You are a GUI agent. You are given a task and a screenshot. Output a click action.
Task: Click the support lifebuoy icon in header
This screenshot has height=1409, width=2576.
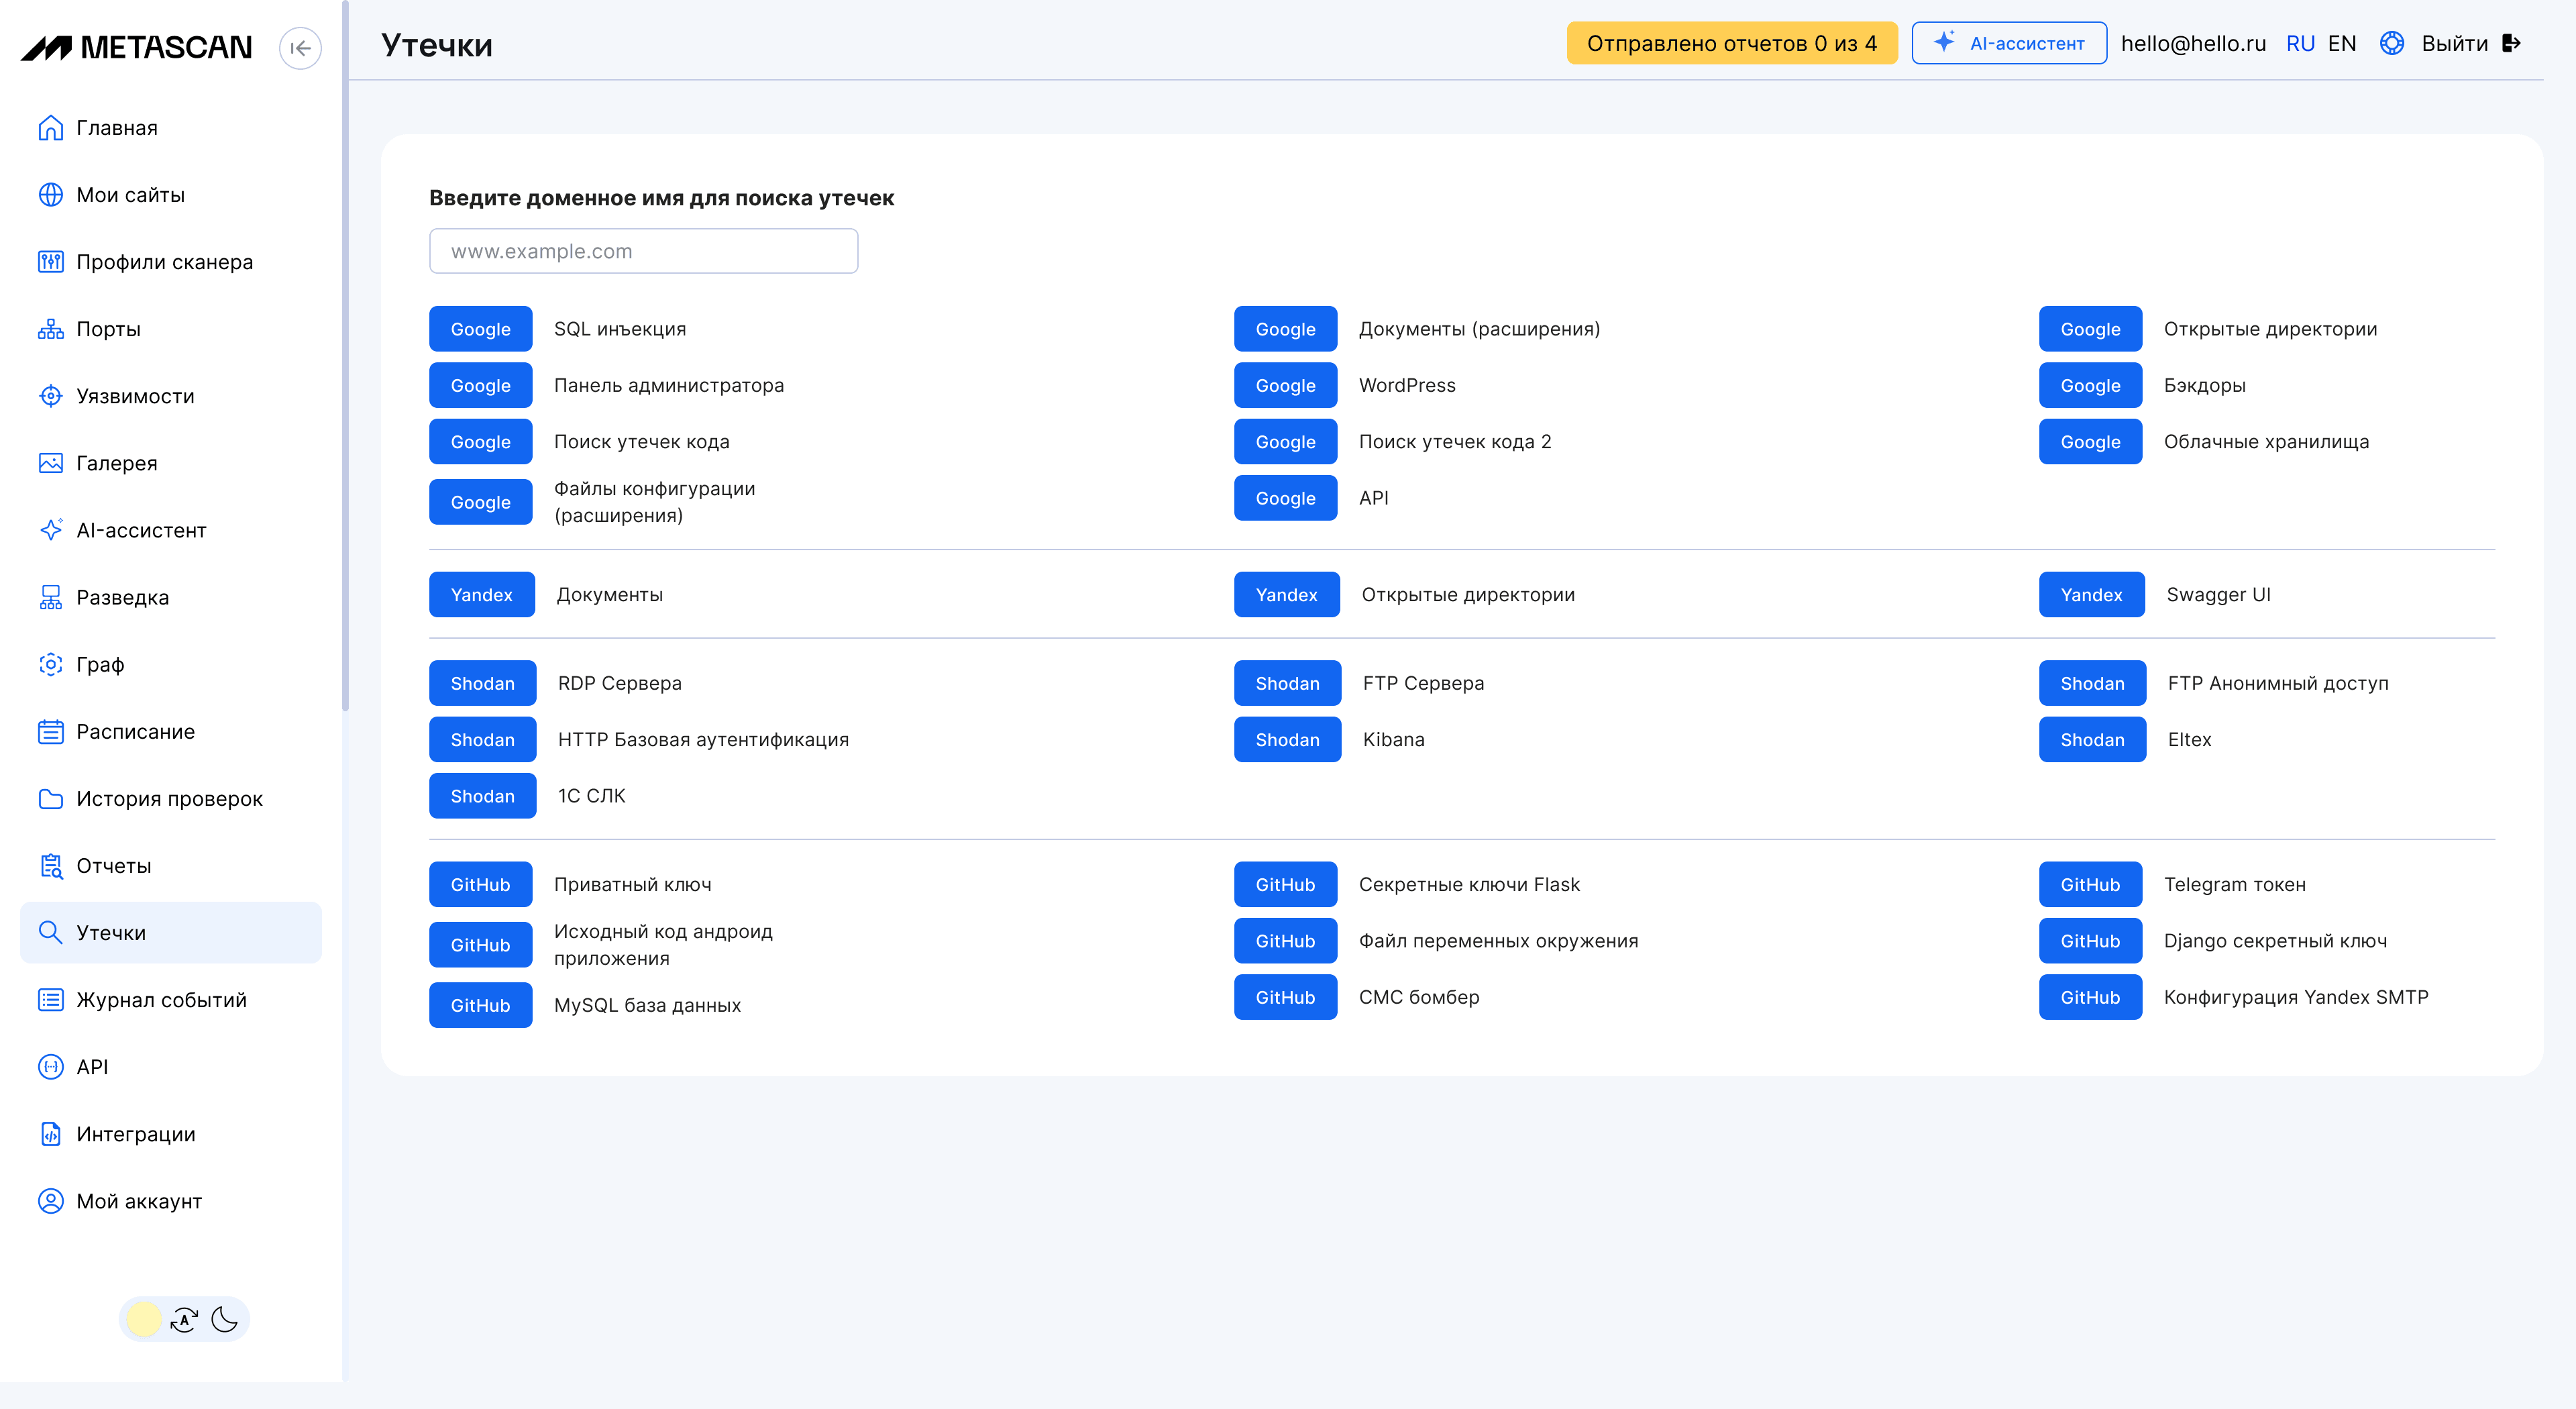click(2391, 43)
